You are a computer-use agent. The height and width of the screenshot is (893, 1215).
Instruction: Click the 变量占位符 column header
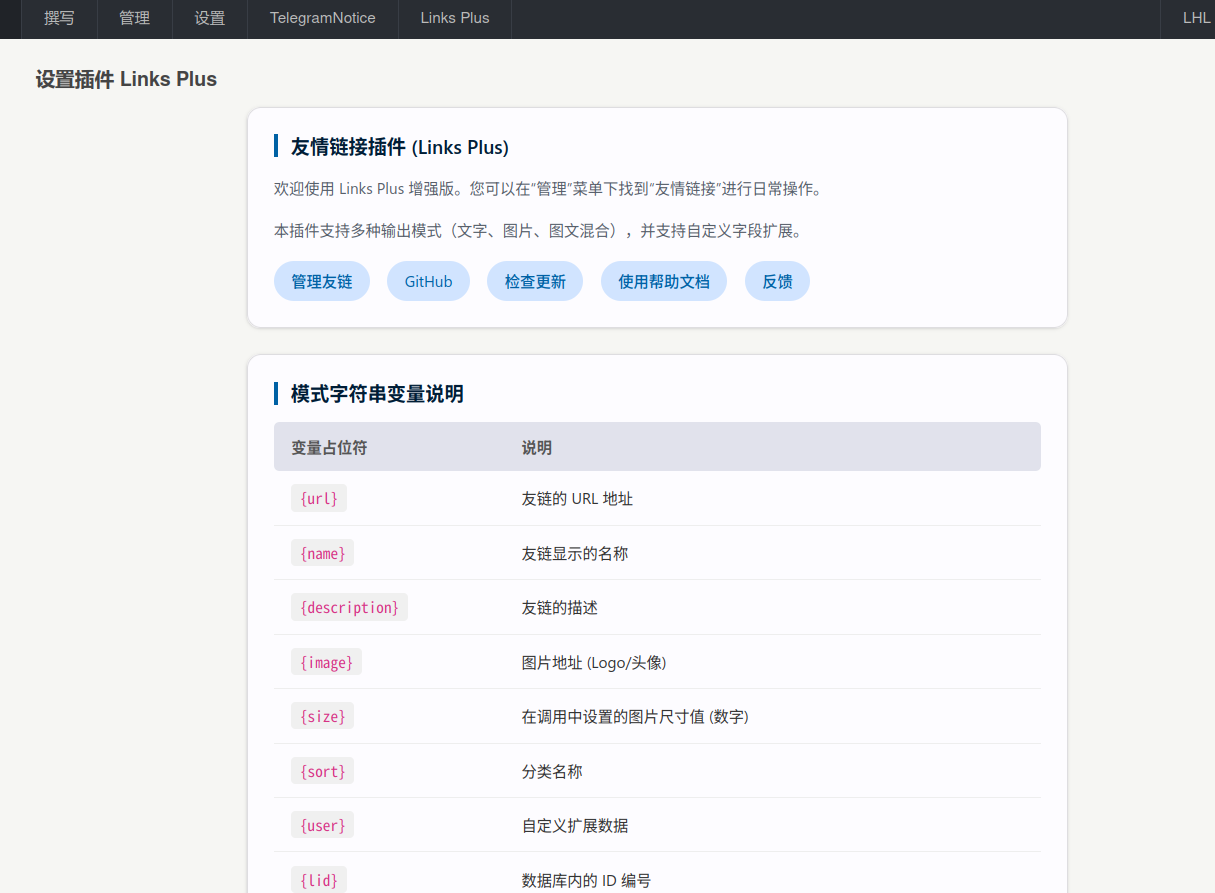pyautogui.click(x=329, y=447)
